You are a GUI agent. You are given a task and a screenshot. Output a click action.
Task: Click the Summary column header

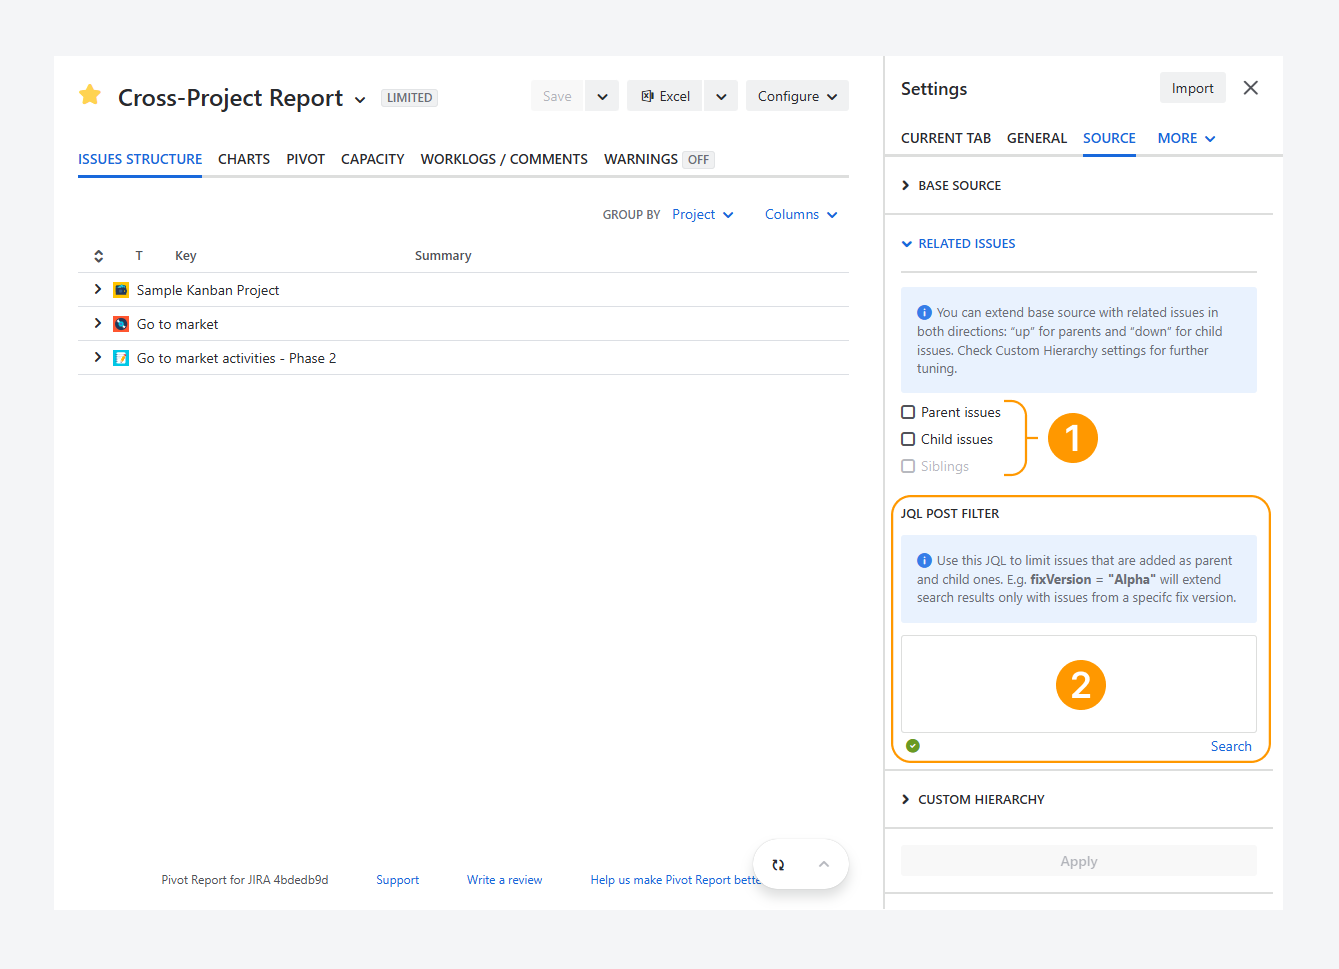tap(443, 256)
